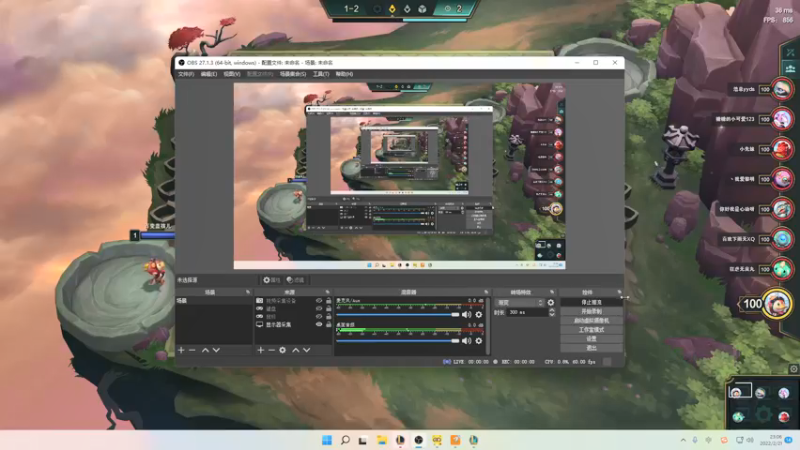800x450 pixels.
Task: Open 设置 in Controls panel
Action: tap(591, 339)
